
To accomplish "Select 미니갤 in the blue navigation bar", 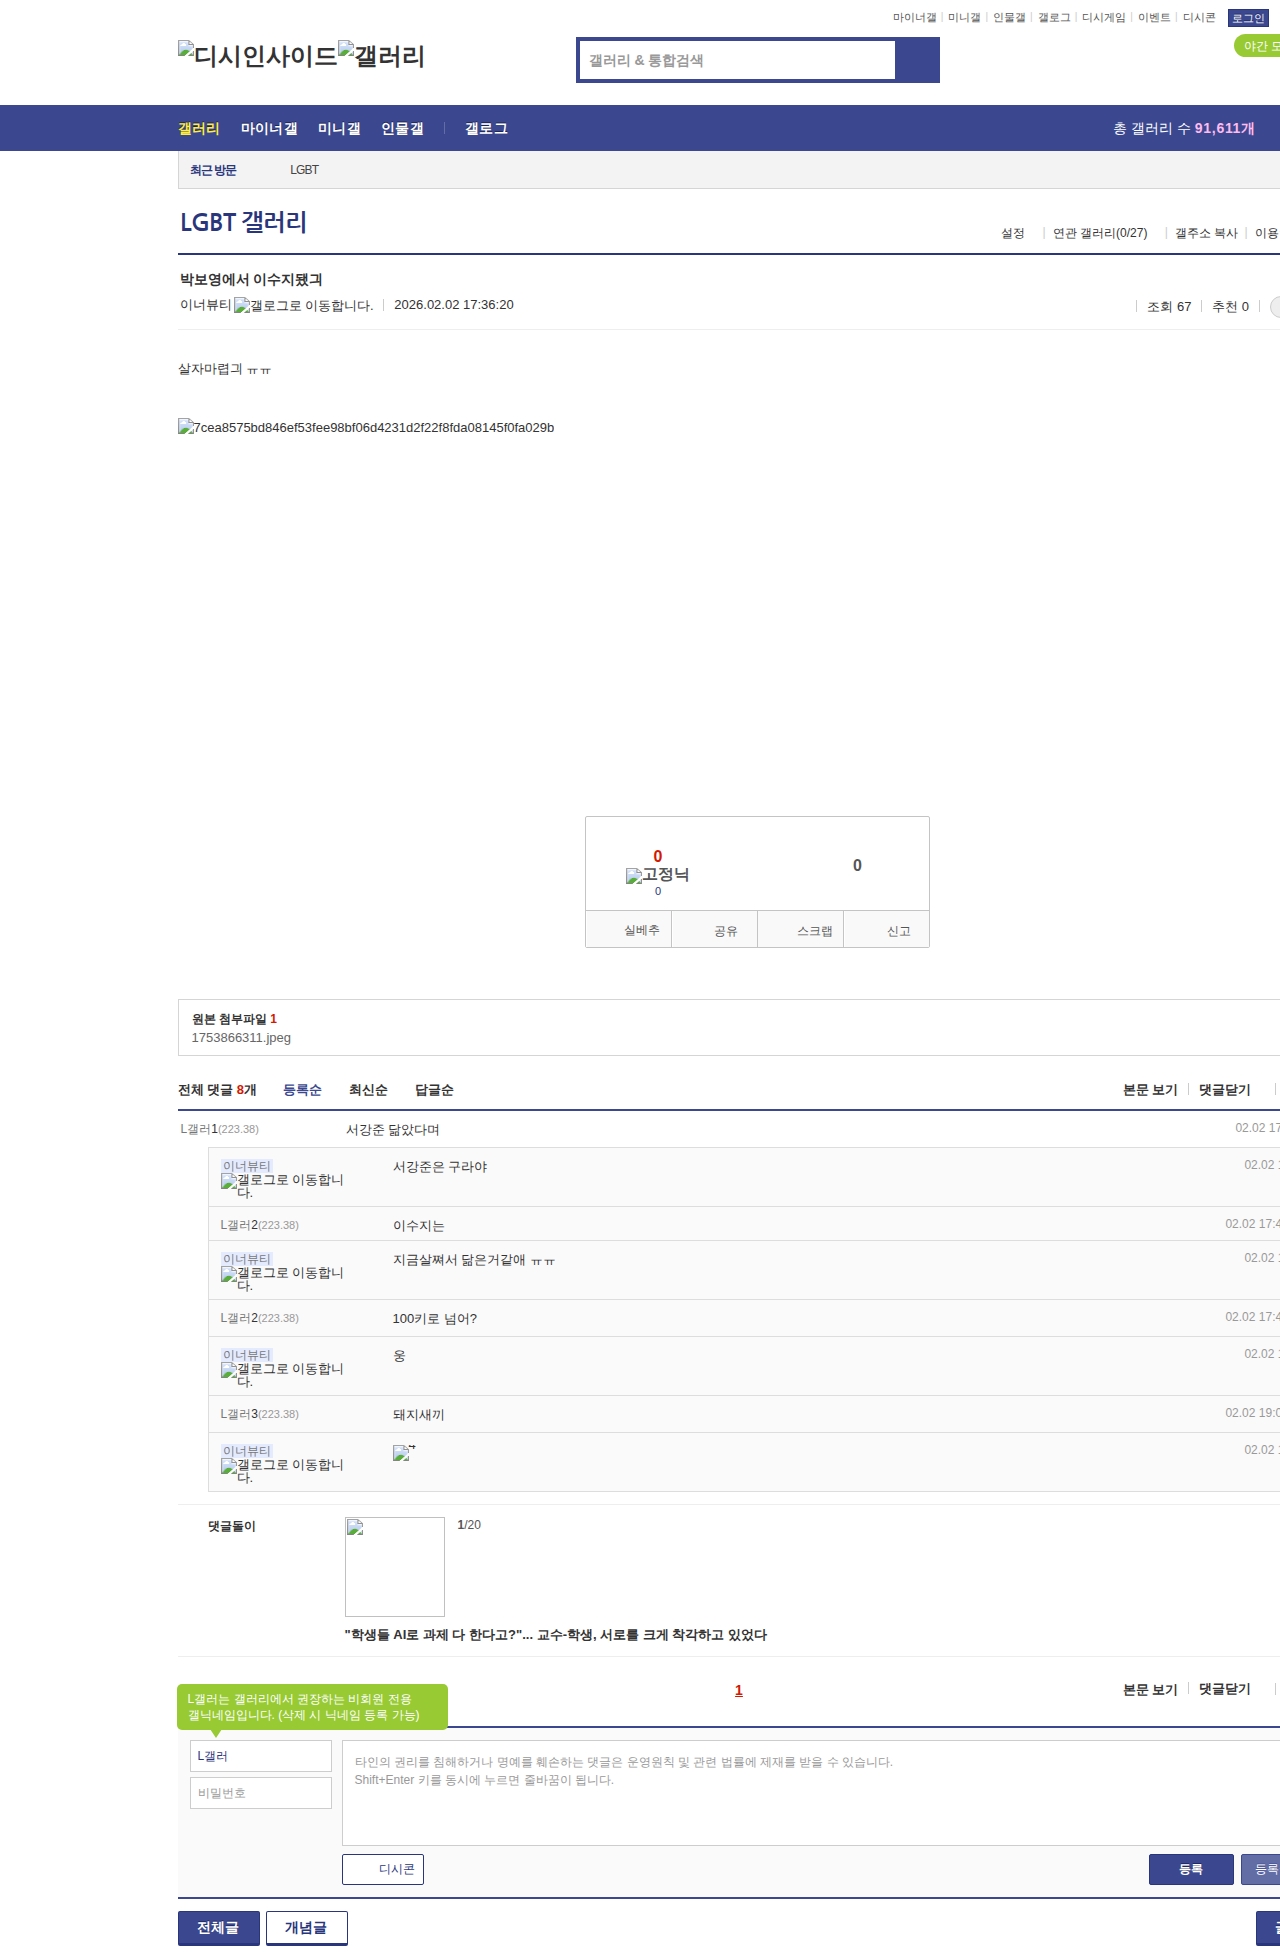I will [339, 129].
